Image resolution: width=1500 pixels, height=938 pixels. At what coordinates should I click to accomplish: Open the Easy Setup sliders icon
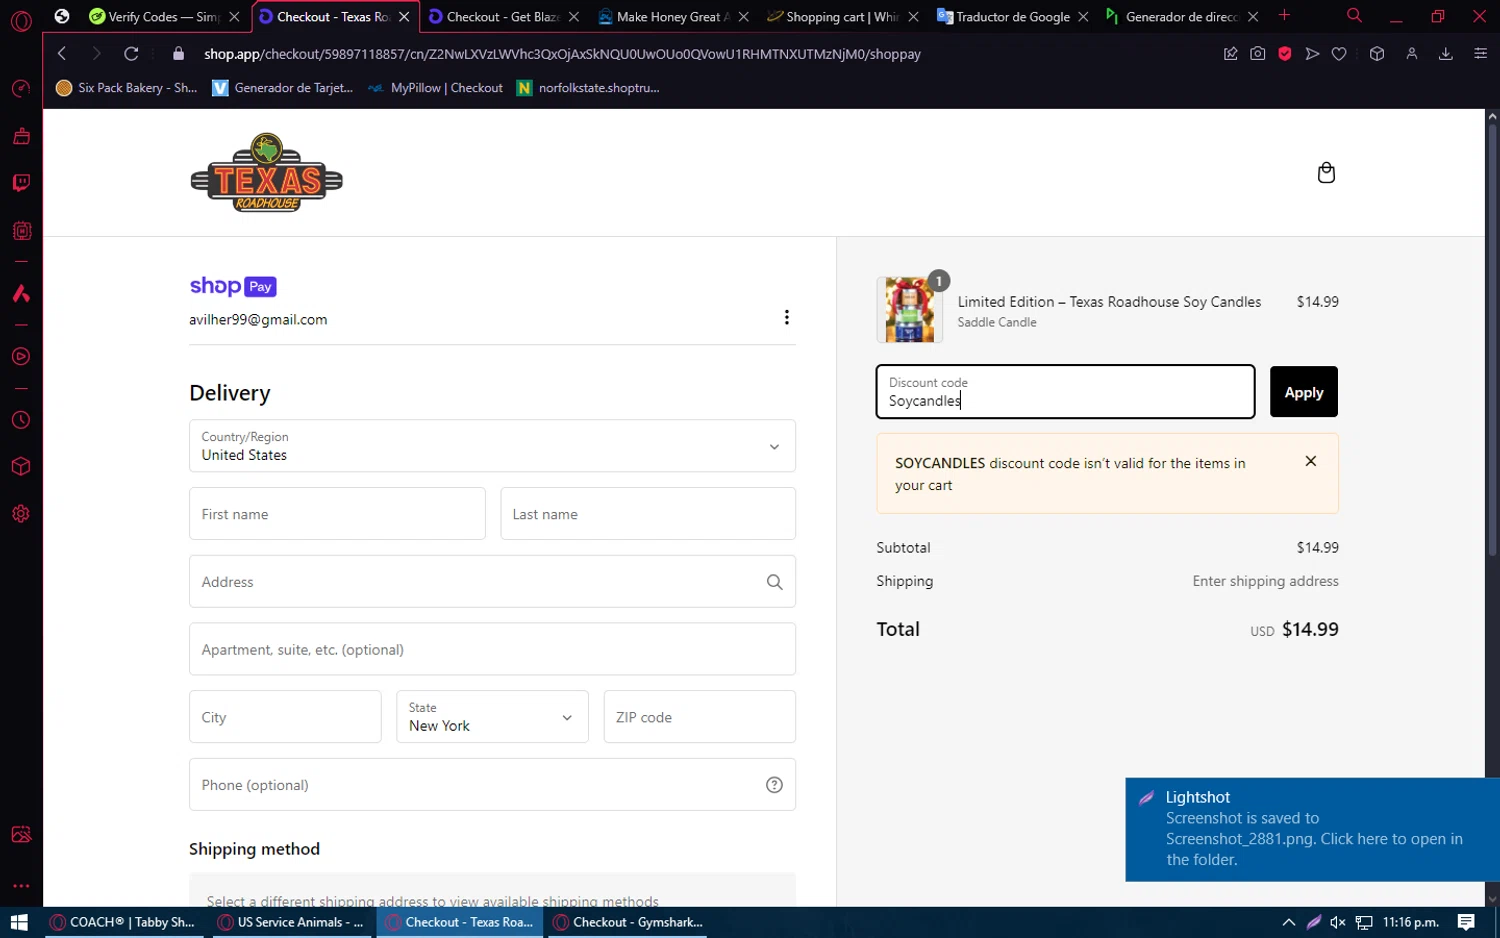(x=1481, y=54)
